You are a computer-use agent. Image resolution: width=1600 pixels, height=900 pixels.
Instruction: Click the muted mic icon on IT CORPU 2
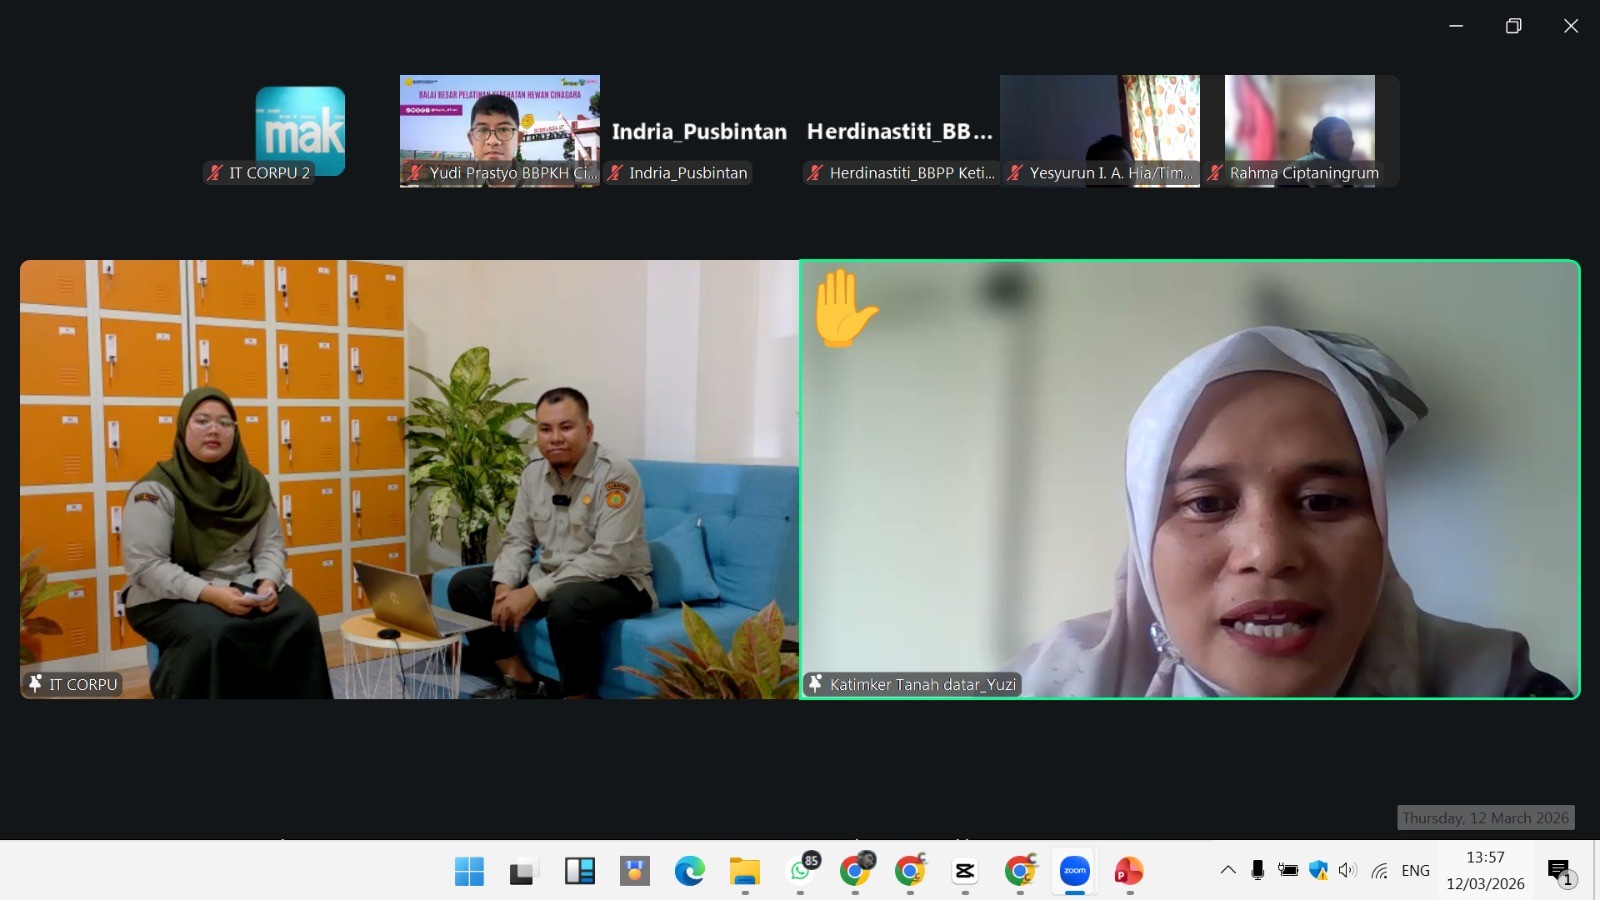click(215, 173)
